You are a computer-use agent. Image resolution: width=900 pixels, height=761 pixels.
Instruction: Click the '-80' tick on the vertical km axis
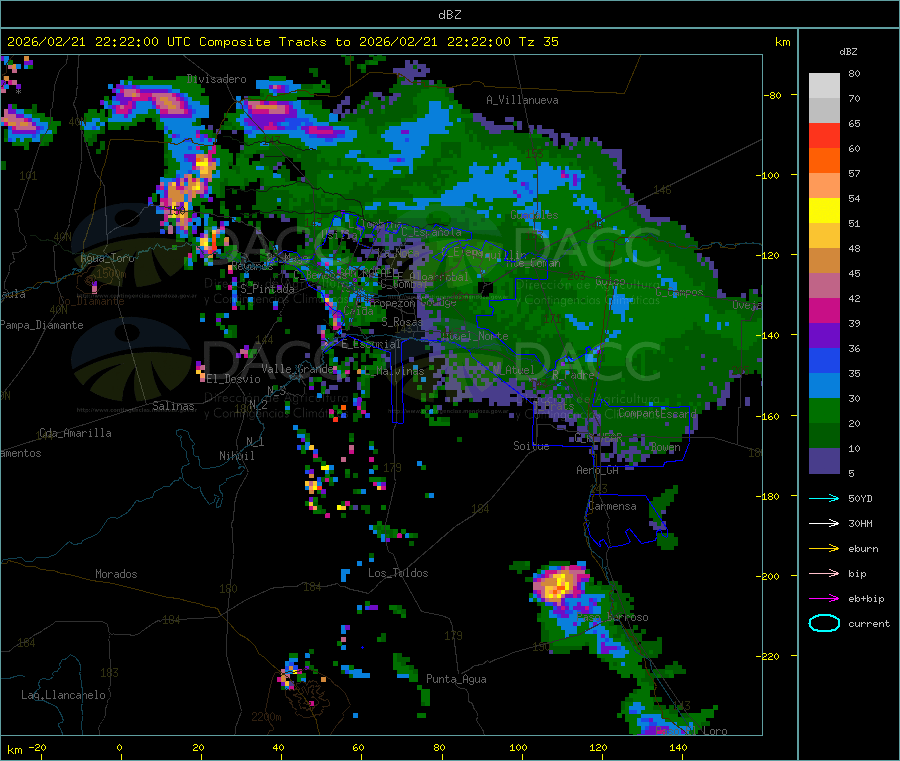[x=773, y=95]
